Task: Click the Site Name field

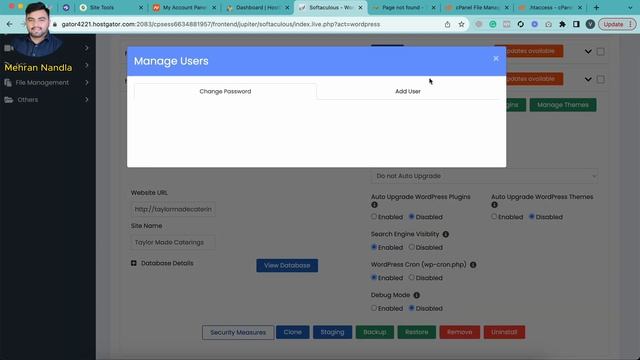Action: click(173, 242)
